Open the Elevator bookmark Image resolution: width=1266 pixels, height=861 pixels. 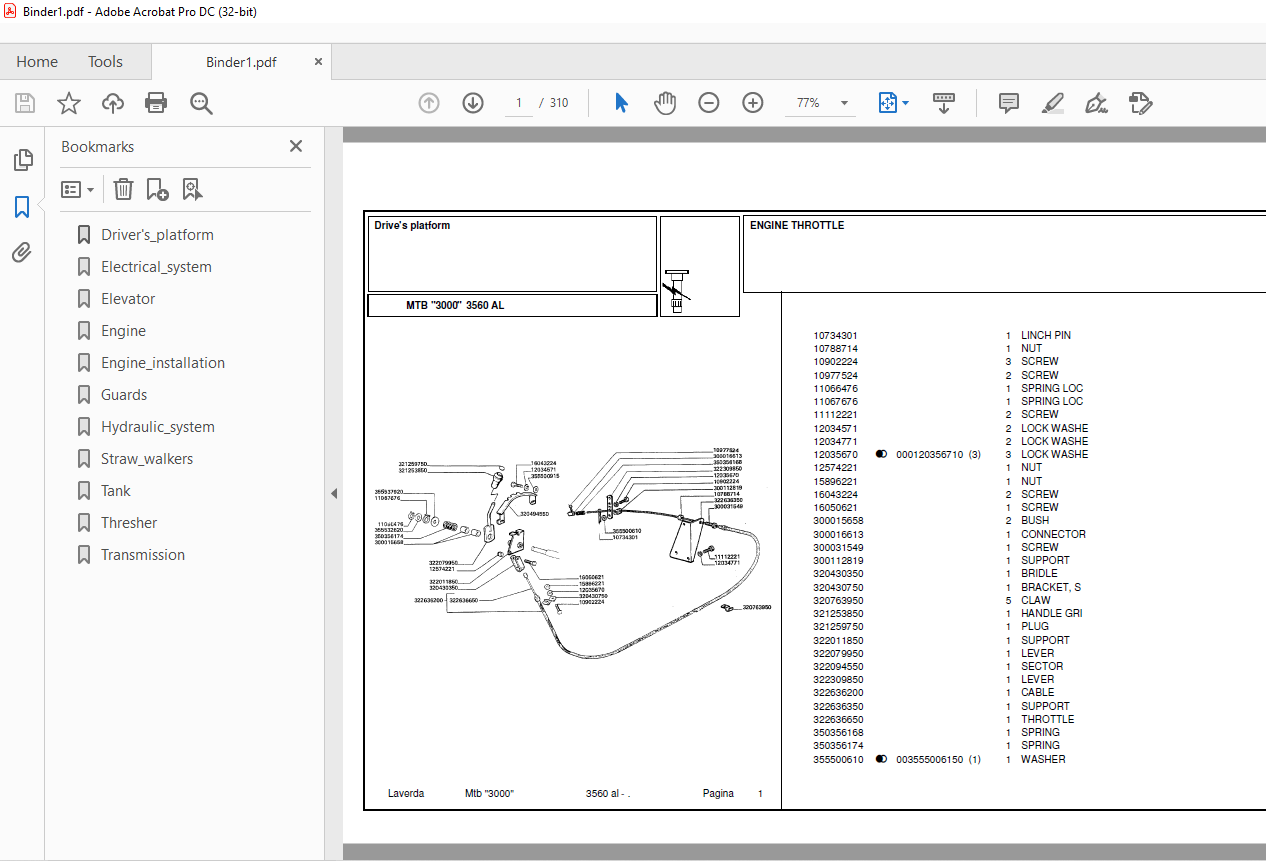tap(128, 299)
